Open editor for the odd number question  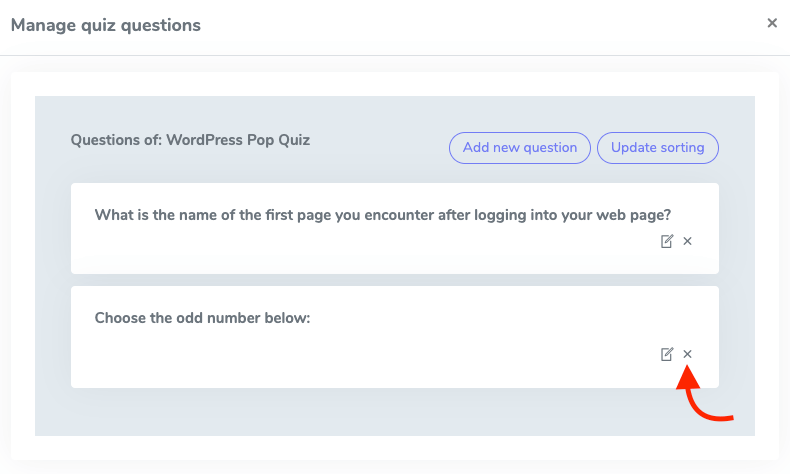click(x=667, y=354)
